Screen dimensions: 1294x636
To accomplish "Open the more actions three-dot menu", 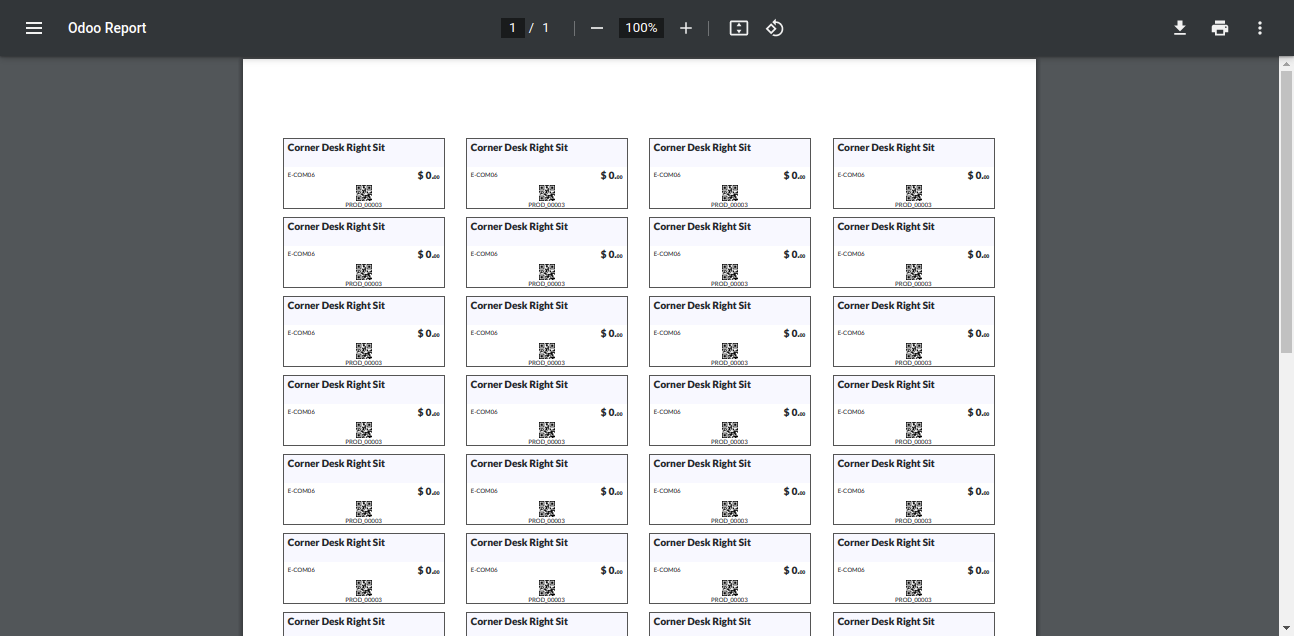I will pos(1260,28).
